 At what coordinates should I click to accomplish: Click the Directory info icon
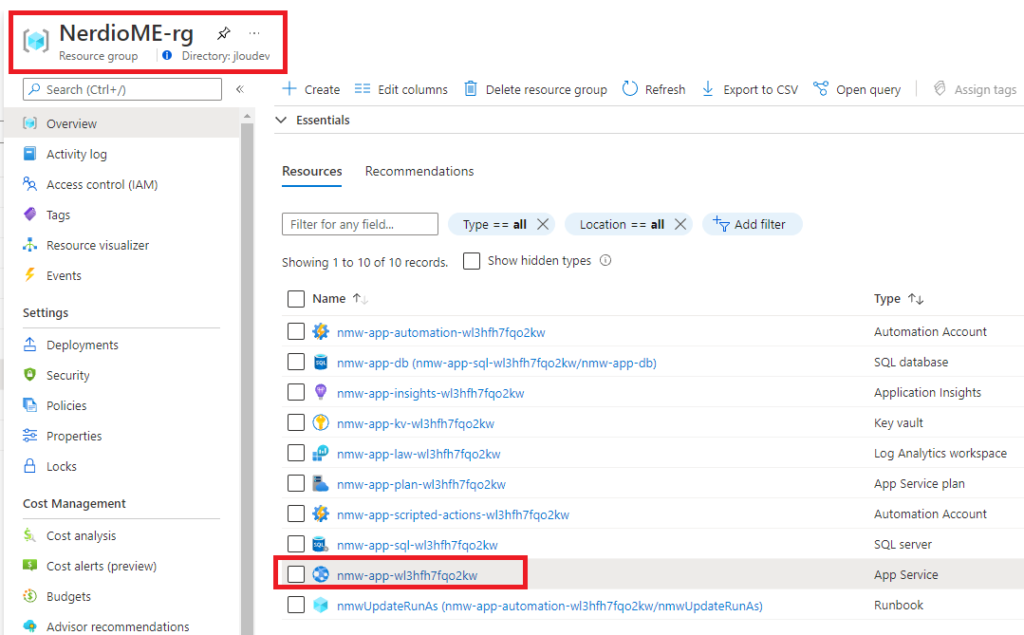pyautogui.click(x=167, y=56)
